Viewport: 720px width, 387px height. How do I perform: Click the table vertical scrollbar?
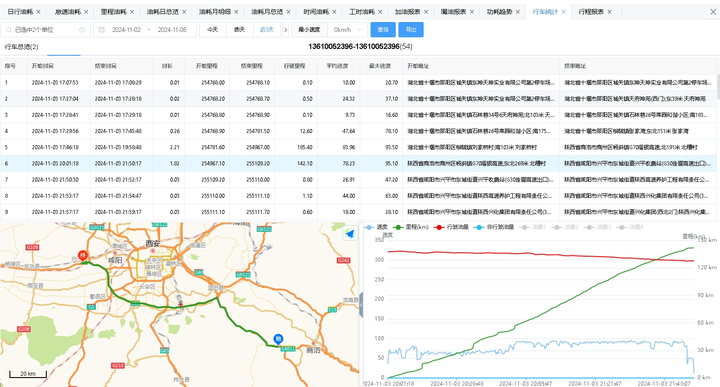[x=718, y=87]
